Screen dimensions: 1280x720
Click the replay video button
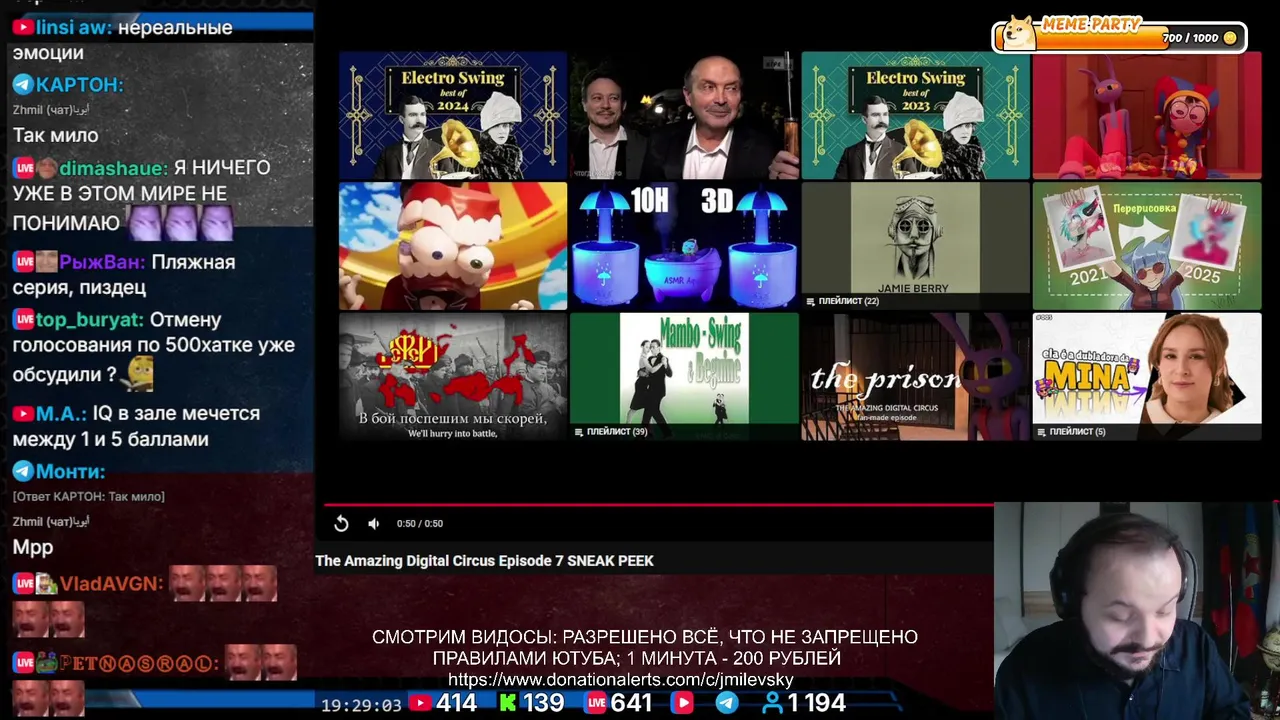(x=341, y=523)
